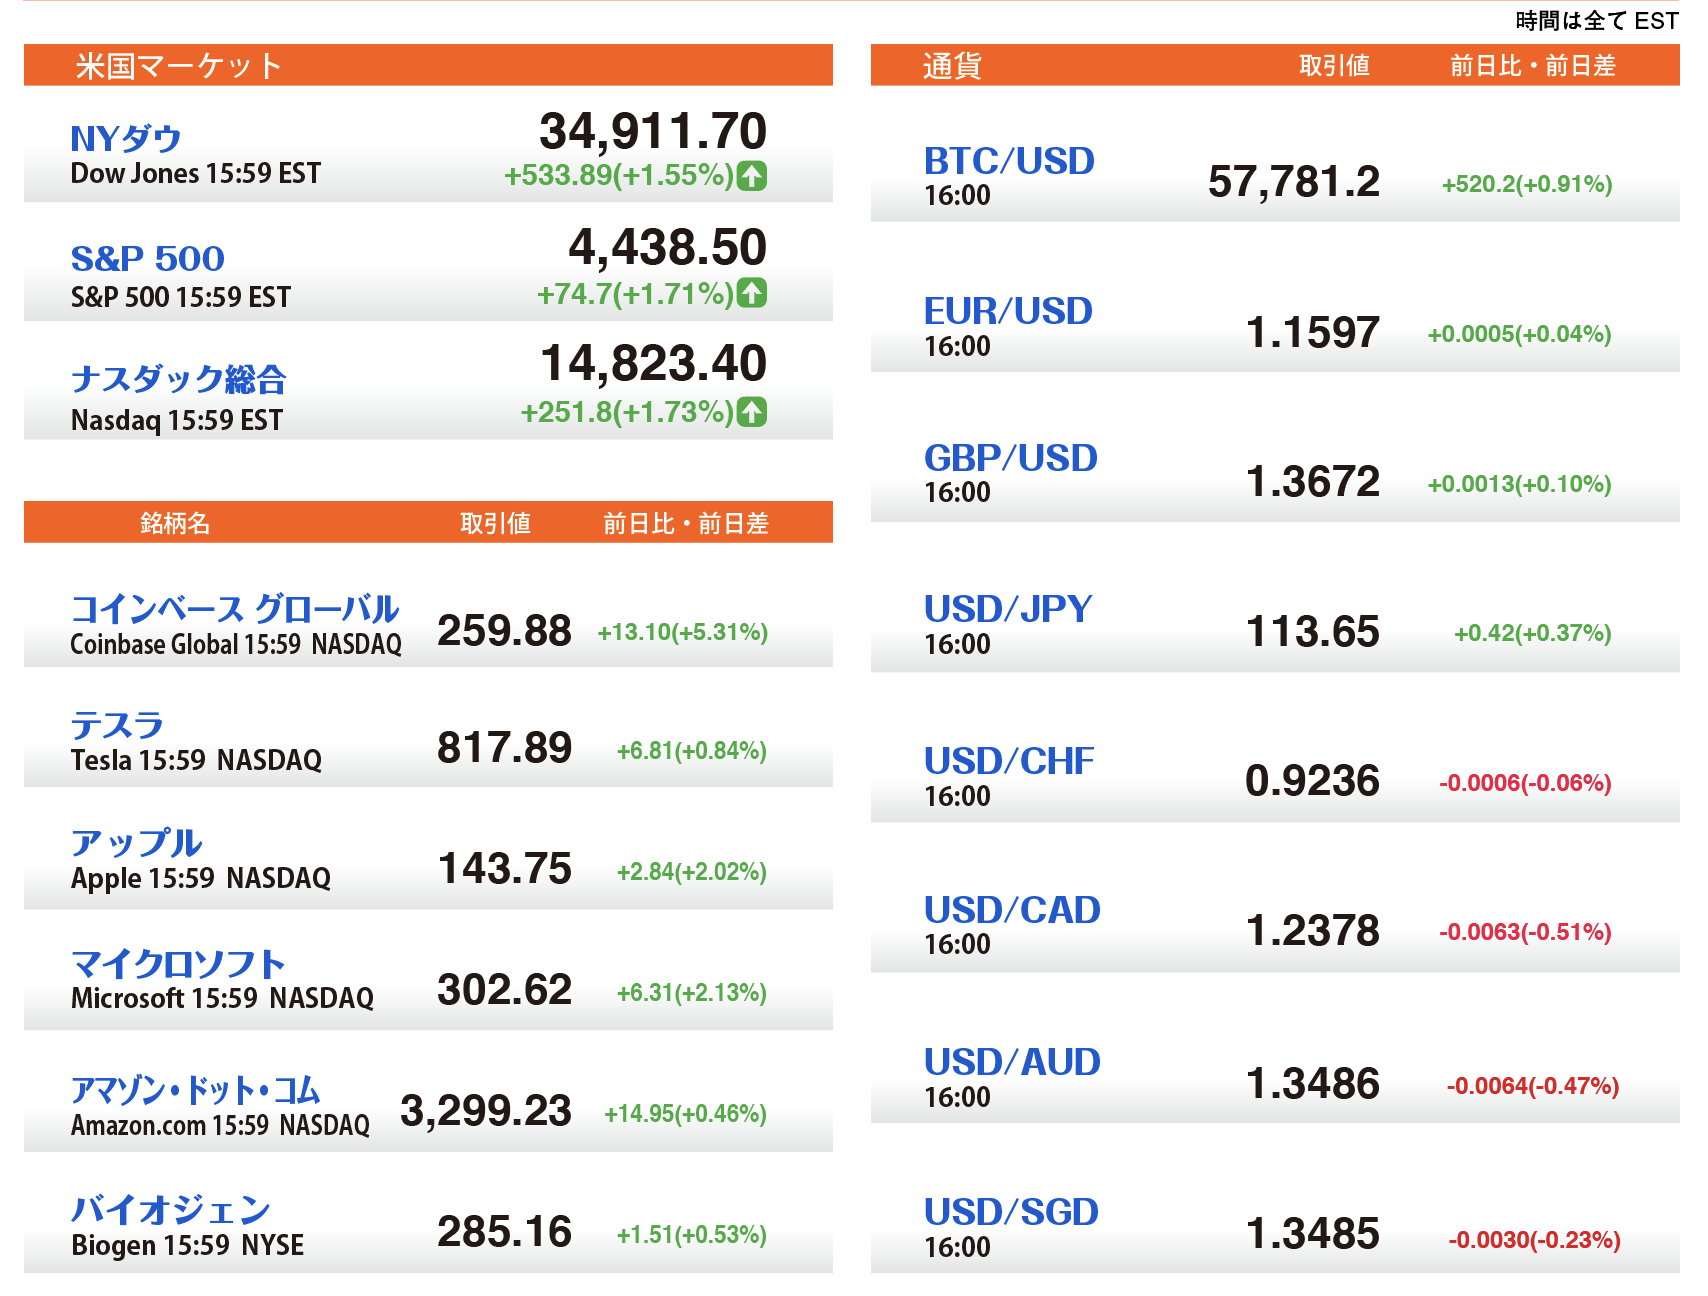Open the アマゾン・ドット・コム stock entry
This screenshot has height=1296, width=1708.
tap(195, 1090)
